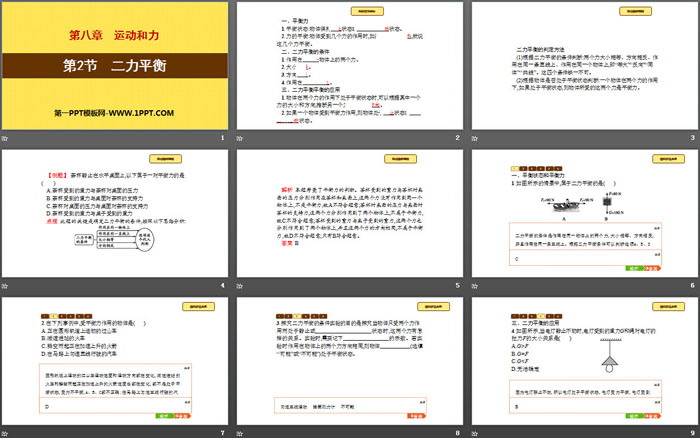Viewport: 700px width, 438px height.
Task: Click slide number 2 label
Action: (x=458, y=138)
